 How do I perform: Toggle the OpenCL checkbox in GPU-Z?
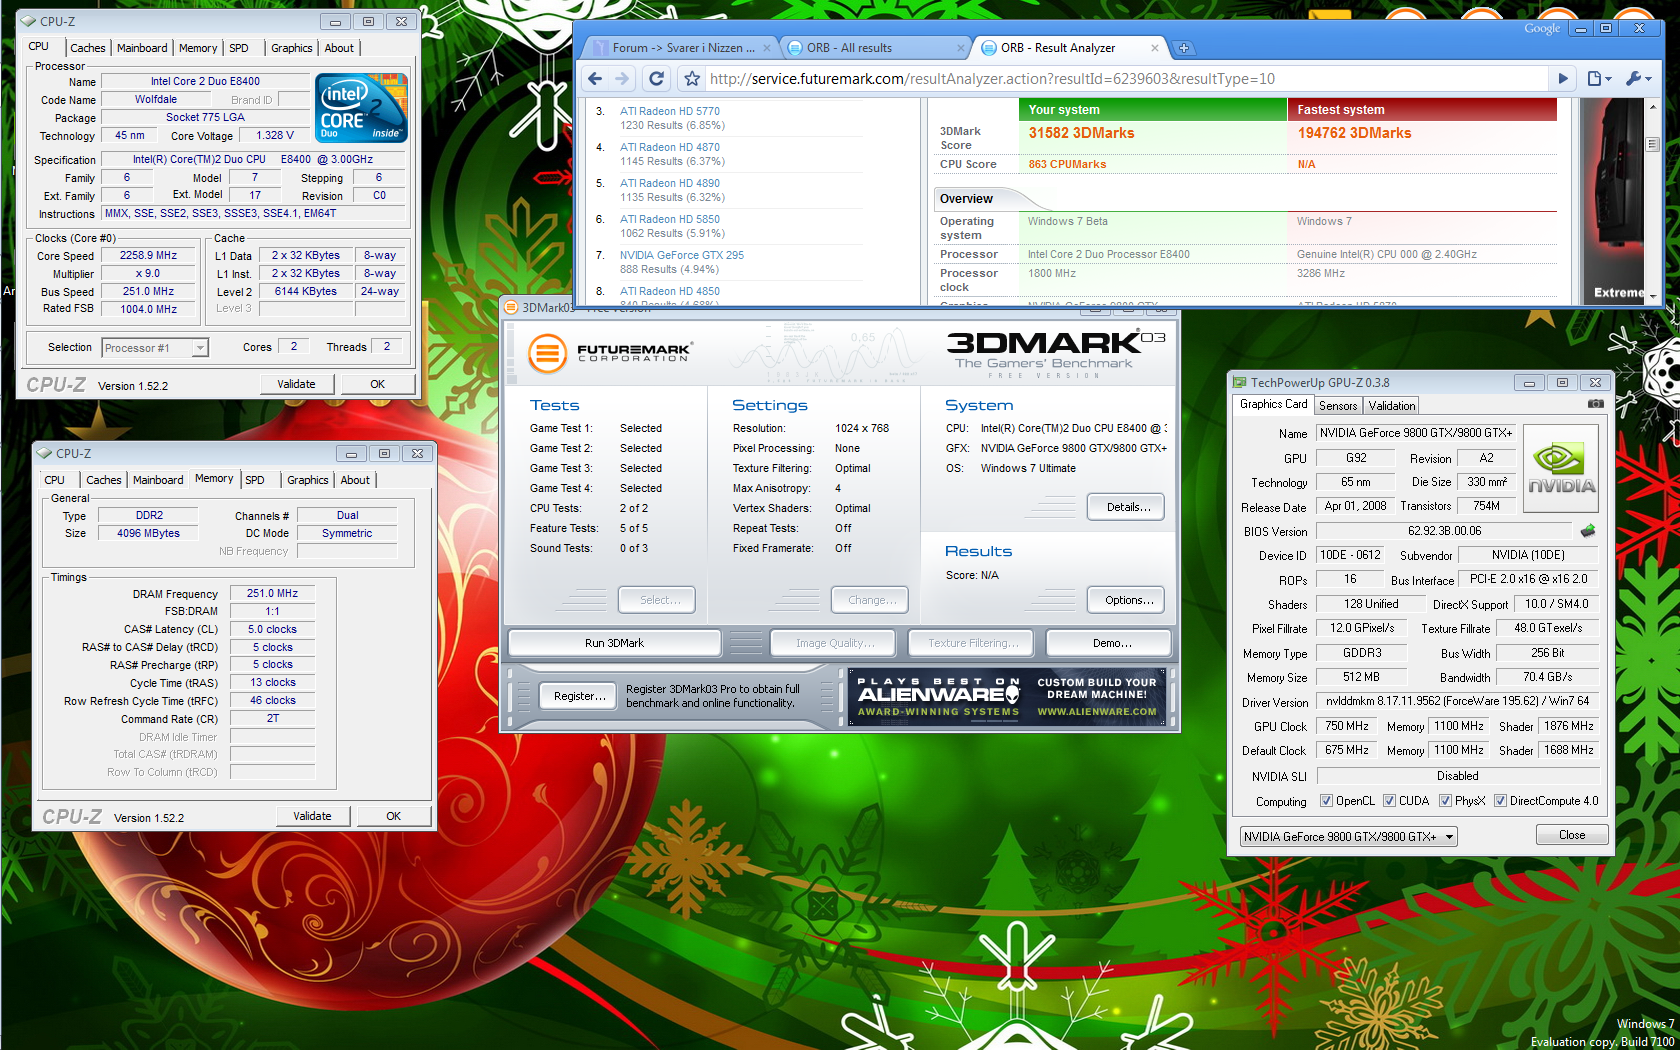click(1326, 801)
